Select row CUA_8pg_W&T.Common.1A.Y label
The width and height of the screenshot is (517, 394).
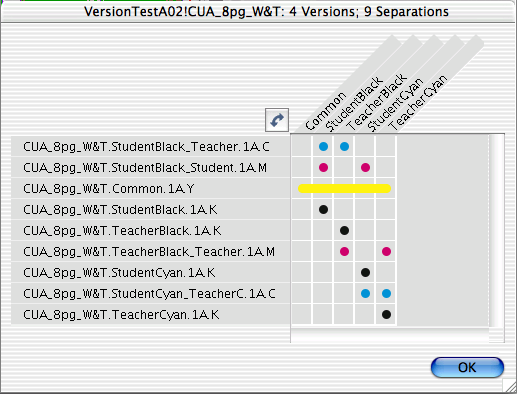(109, 189)
